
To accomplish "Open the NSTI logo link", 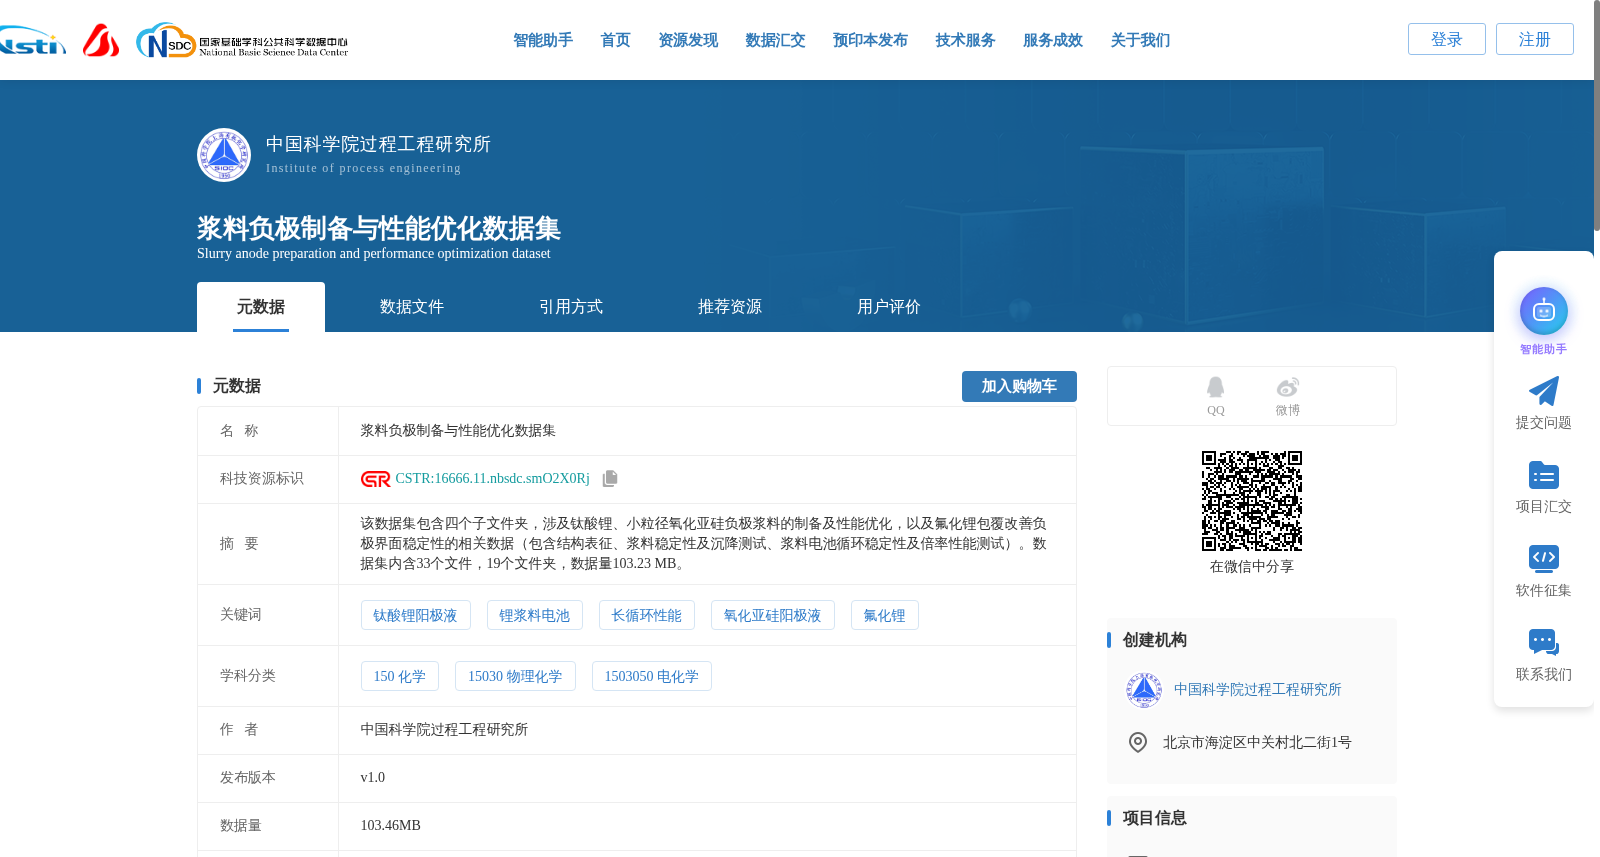I will [32, 41].
